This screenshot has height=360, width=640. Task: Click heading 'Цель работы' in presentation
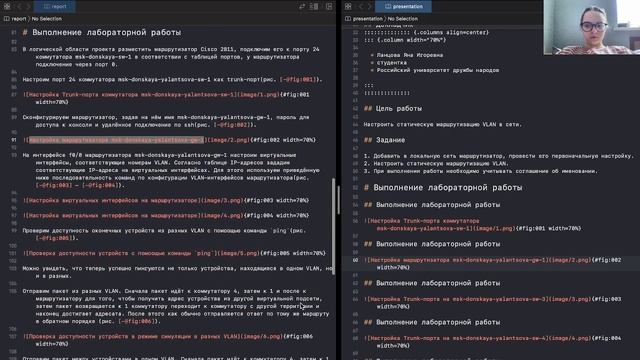point(398,109)
